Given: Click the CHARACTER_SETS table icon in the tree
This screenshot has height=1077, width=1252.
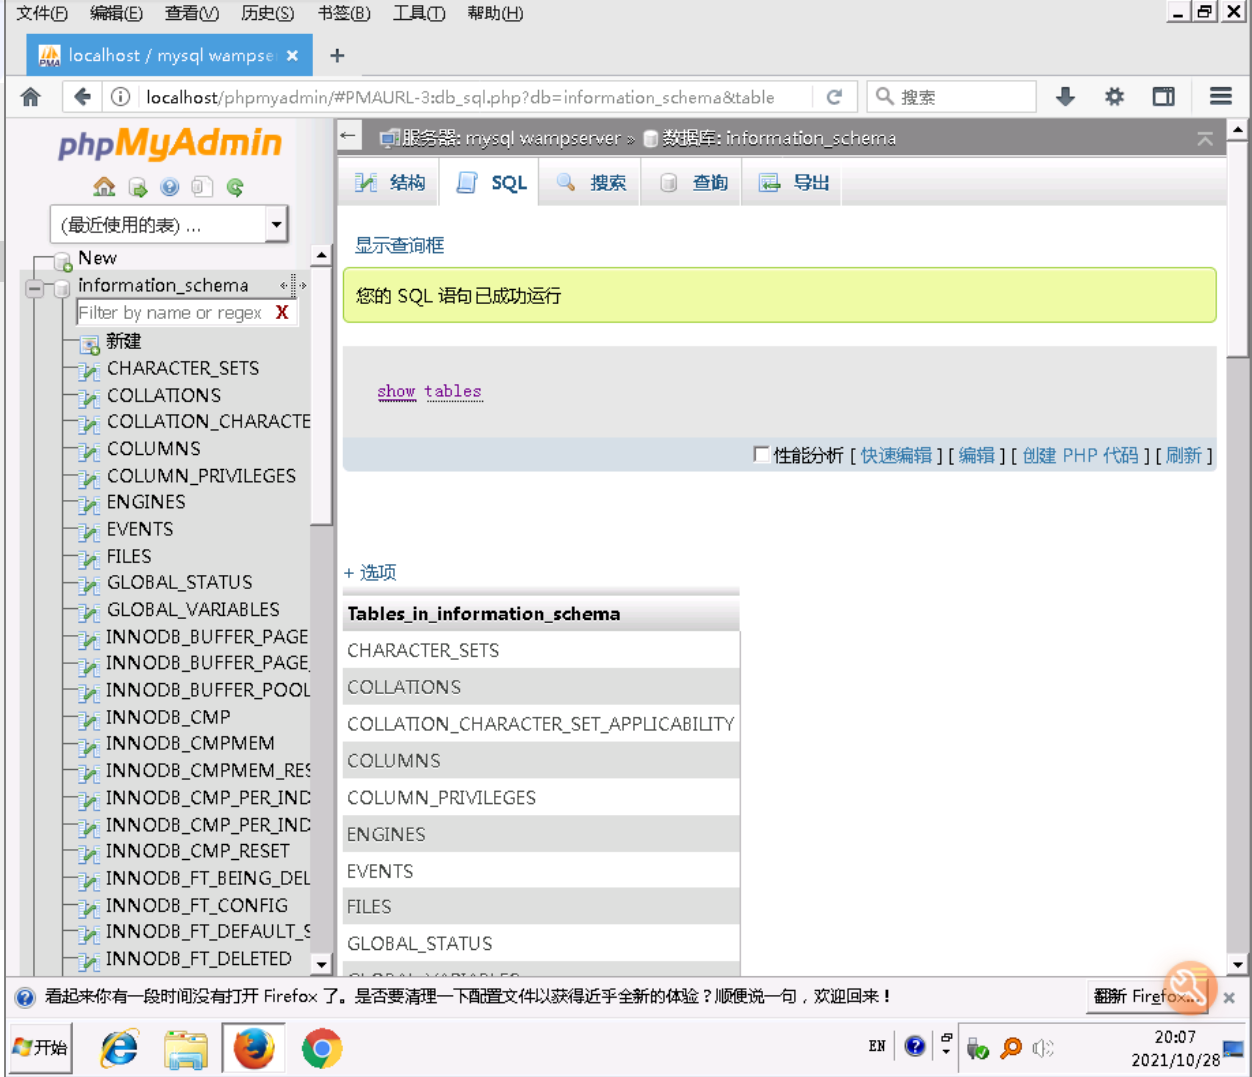Looking at the screenshot, I should pos(89,370).
